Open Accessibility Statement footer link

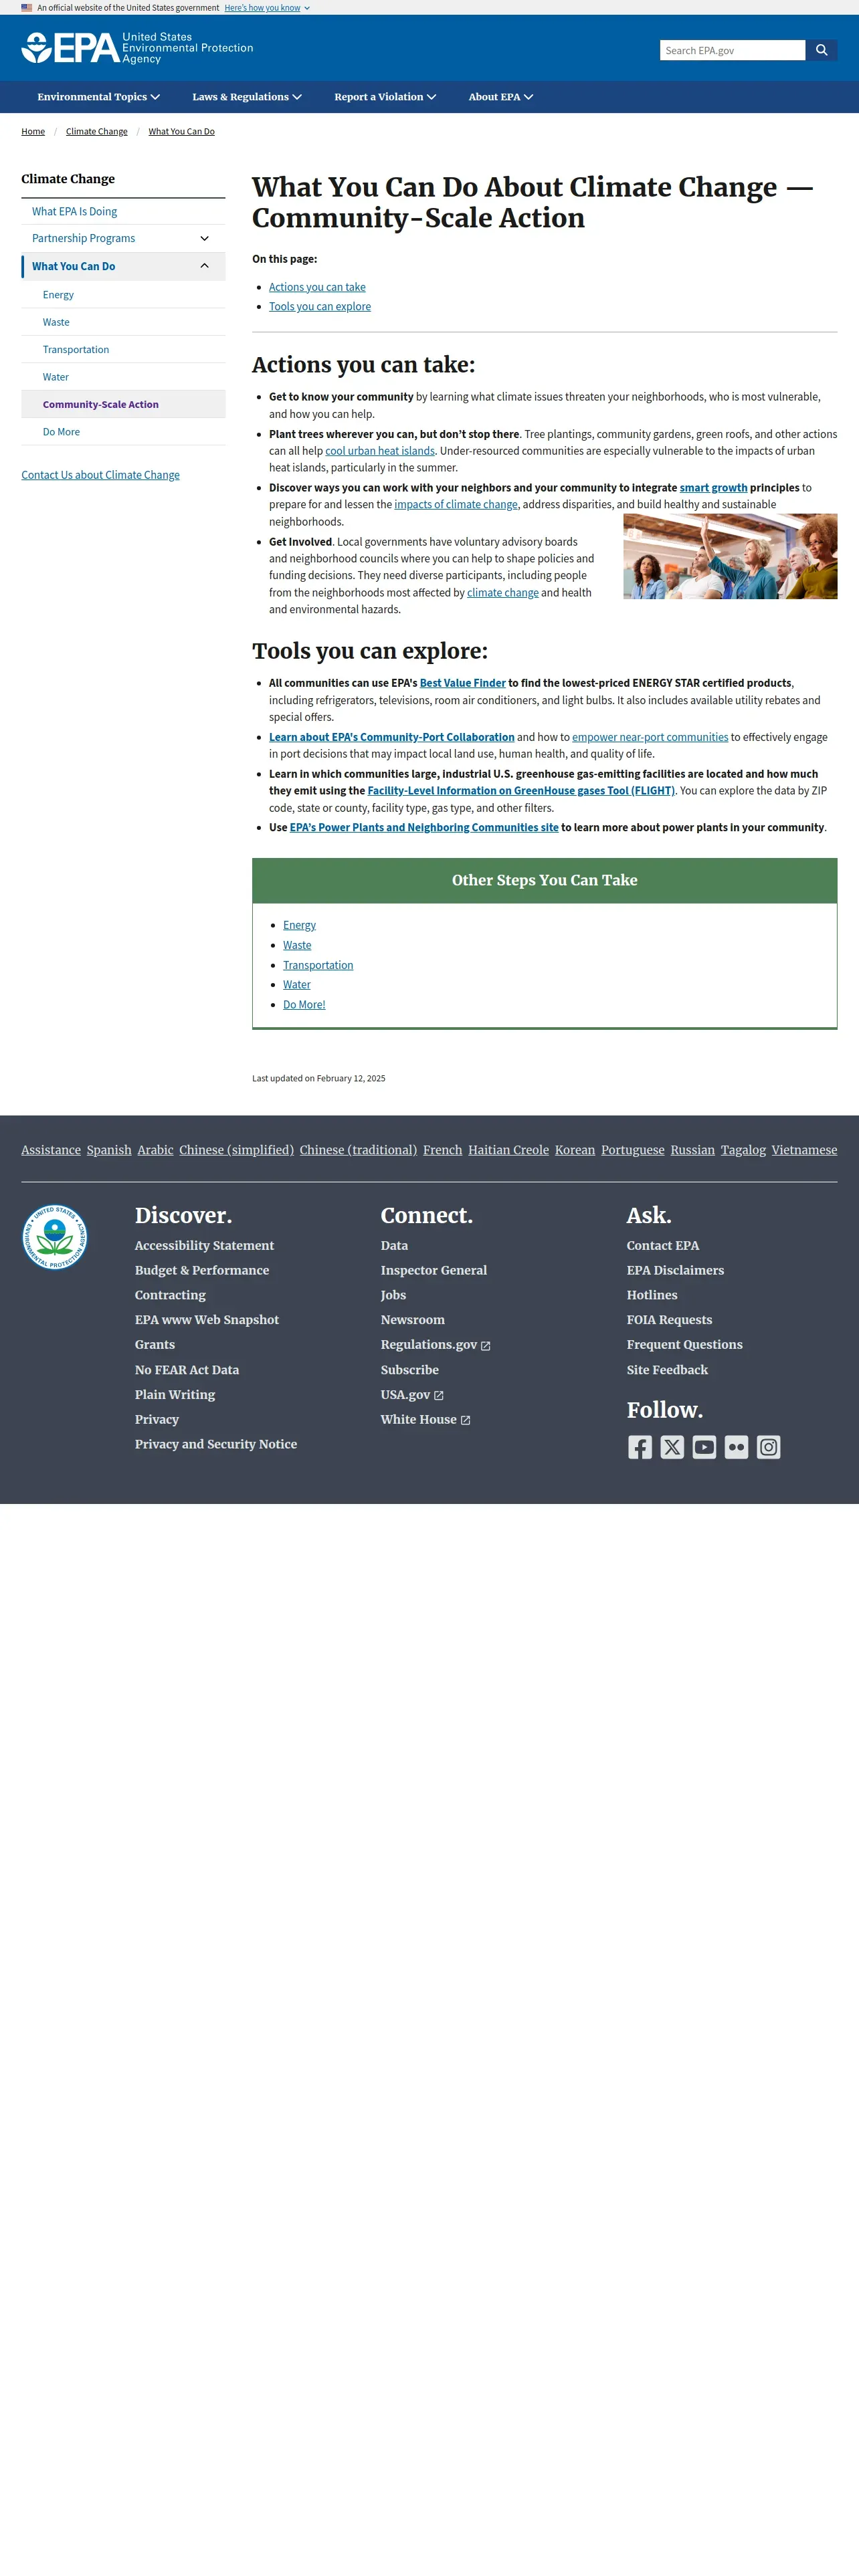pyautogui.click(x=204, y=1246)
